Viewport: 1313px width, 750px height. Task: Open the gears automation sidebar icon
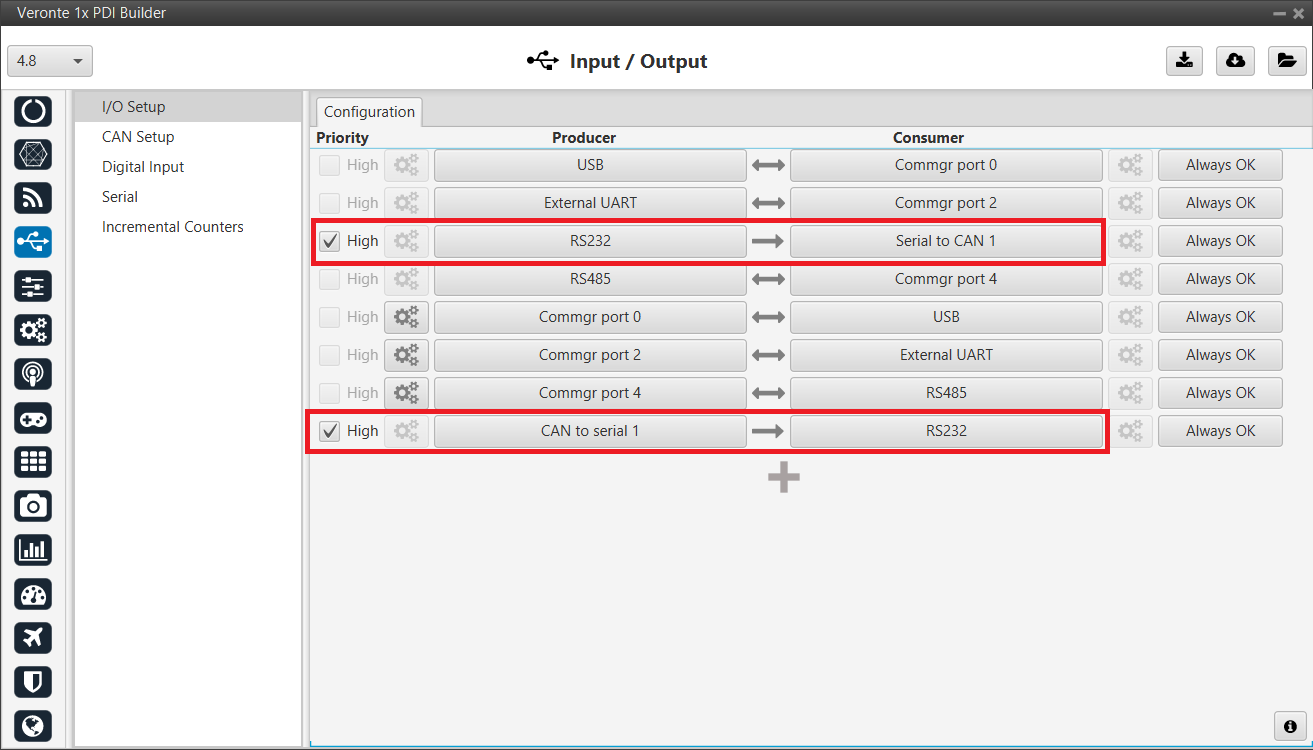point(33,330)
